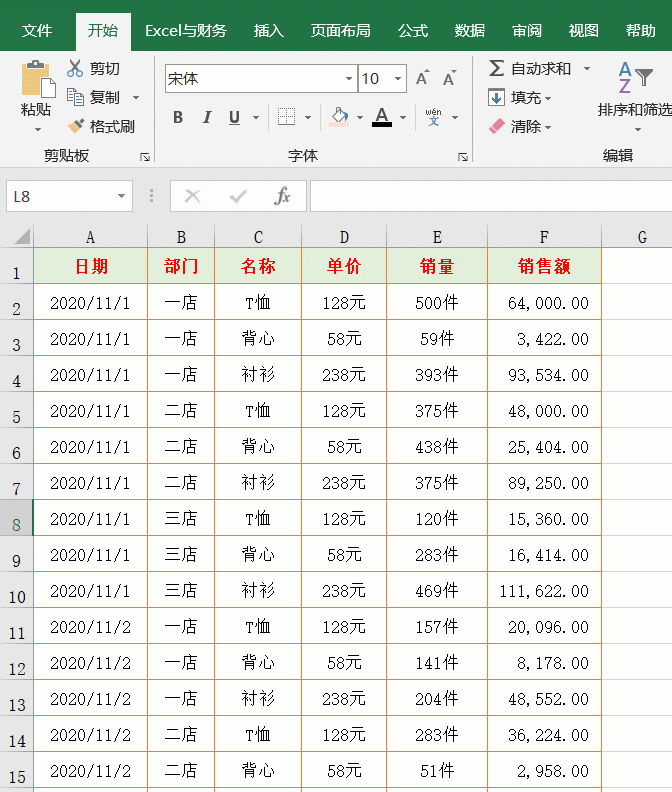This screenshot has width=672, height=792.
Task: Click the Cut (剪切) scissors icon
Action: pos(75,69)
